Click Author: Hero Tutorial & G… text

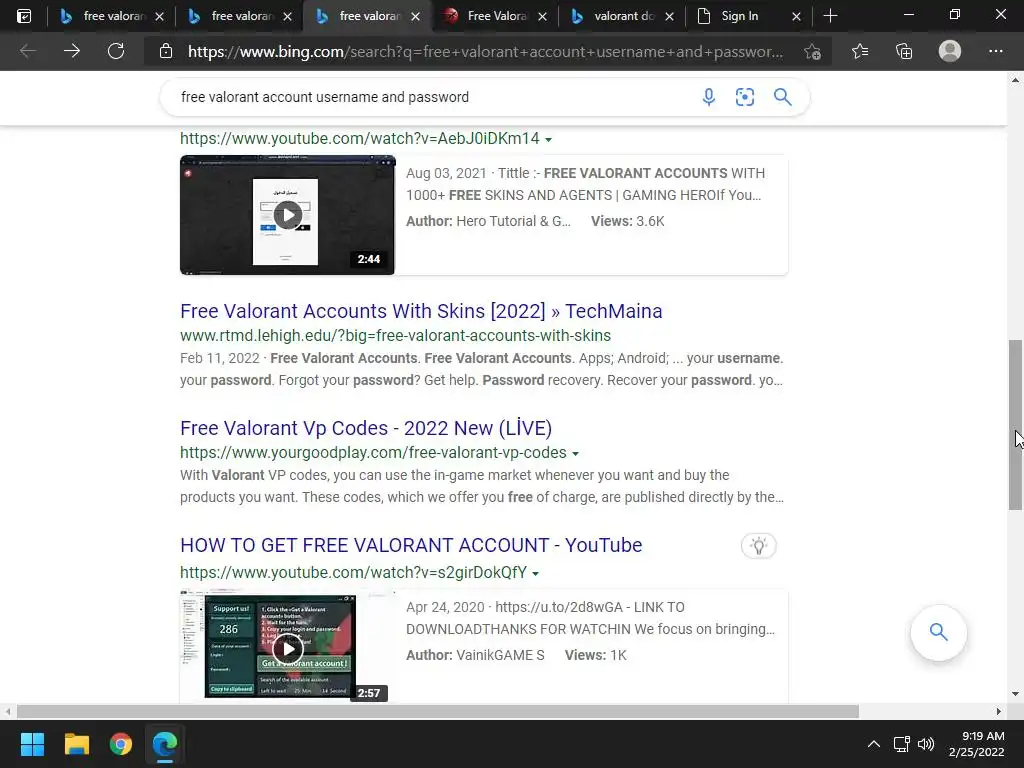coord(488,221)
